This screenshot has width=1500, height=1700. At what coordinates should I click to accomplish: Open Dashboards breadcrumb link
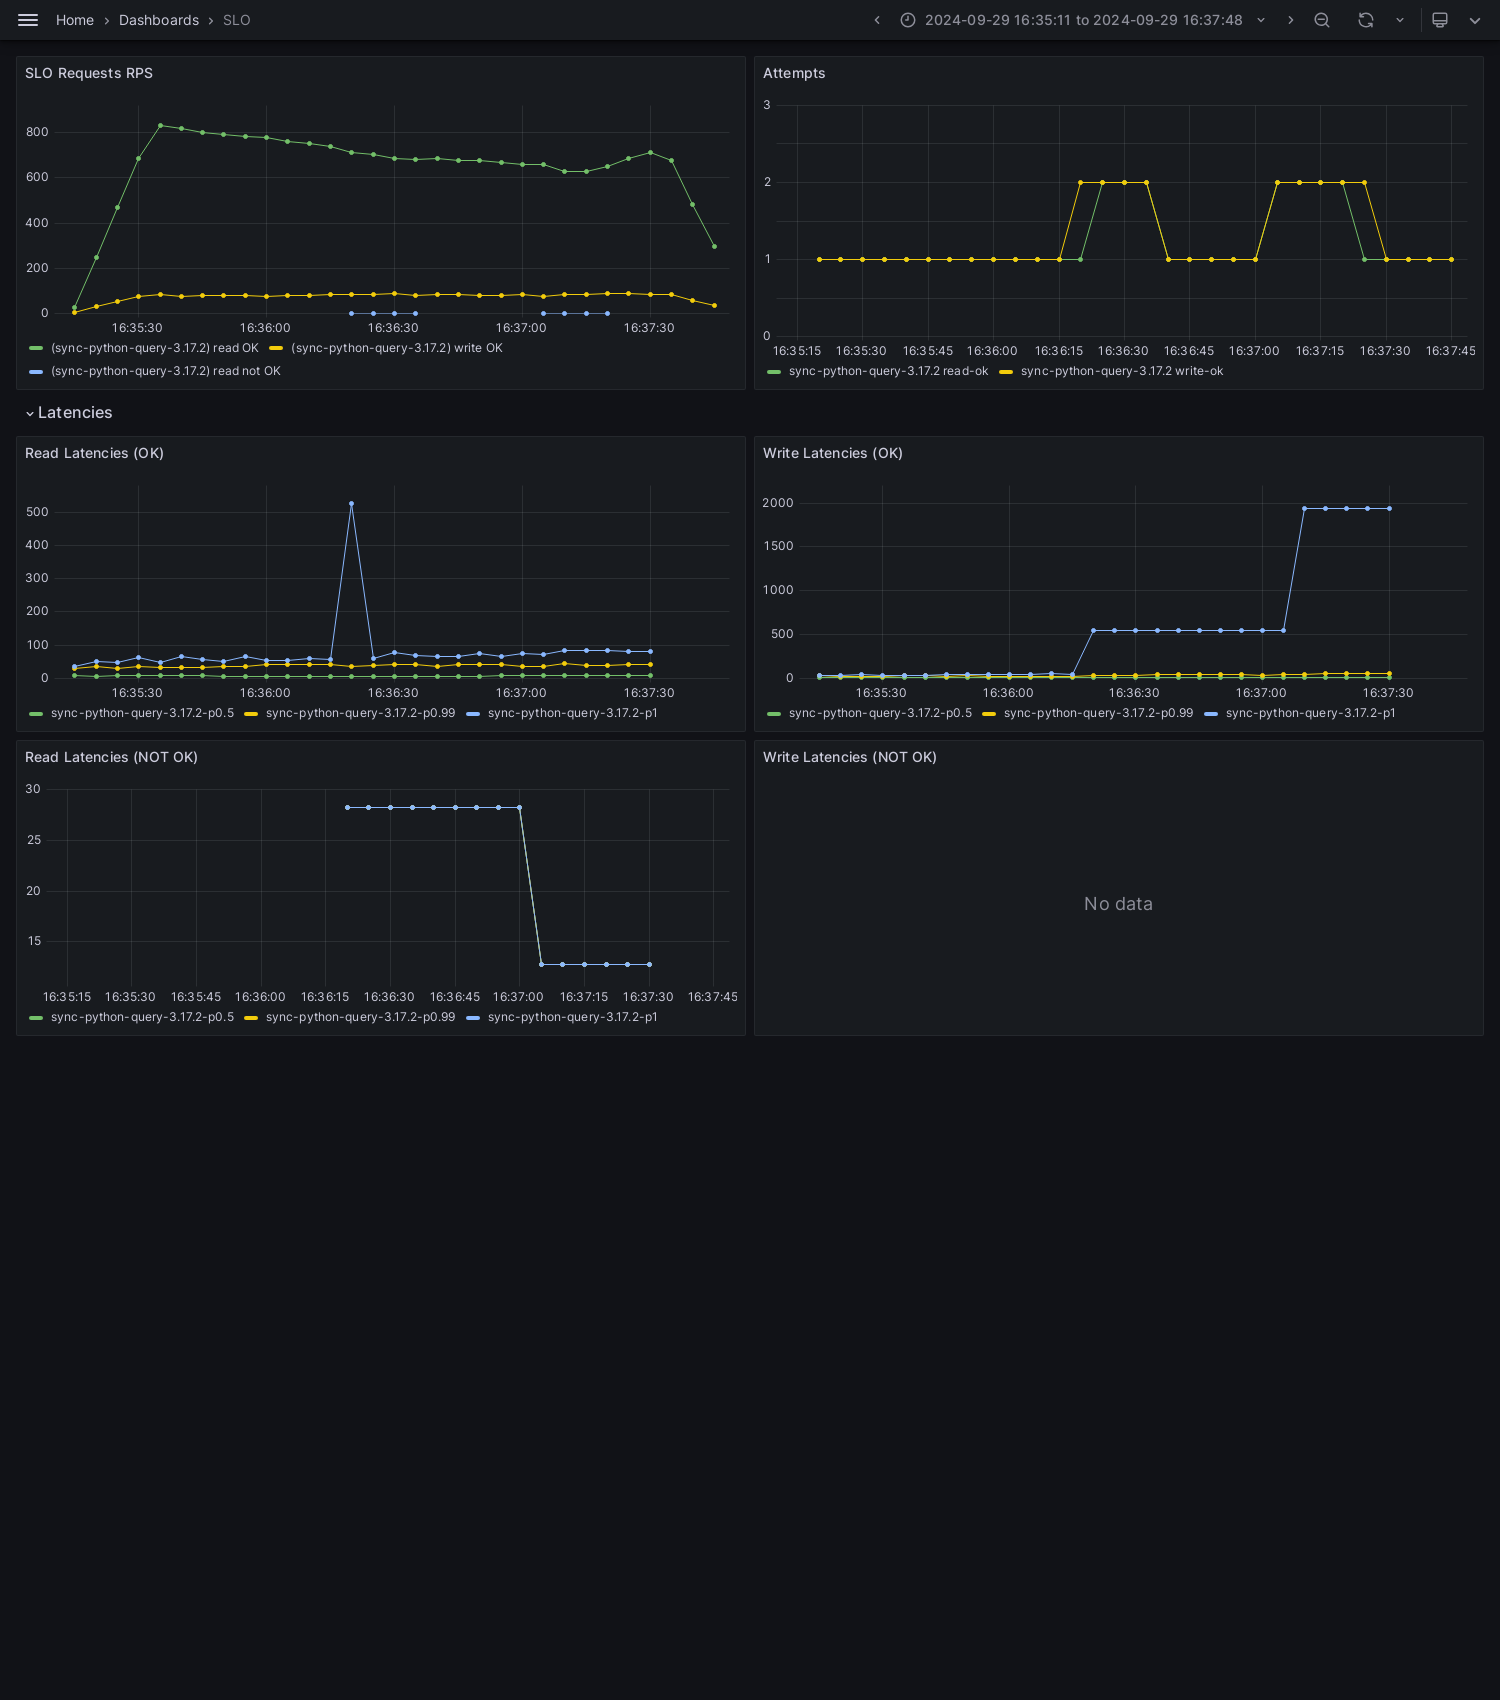tap(159, 20)
